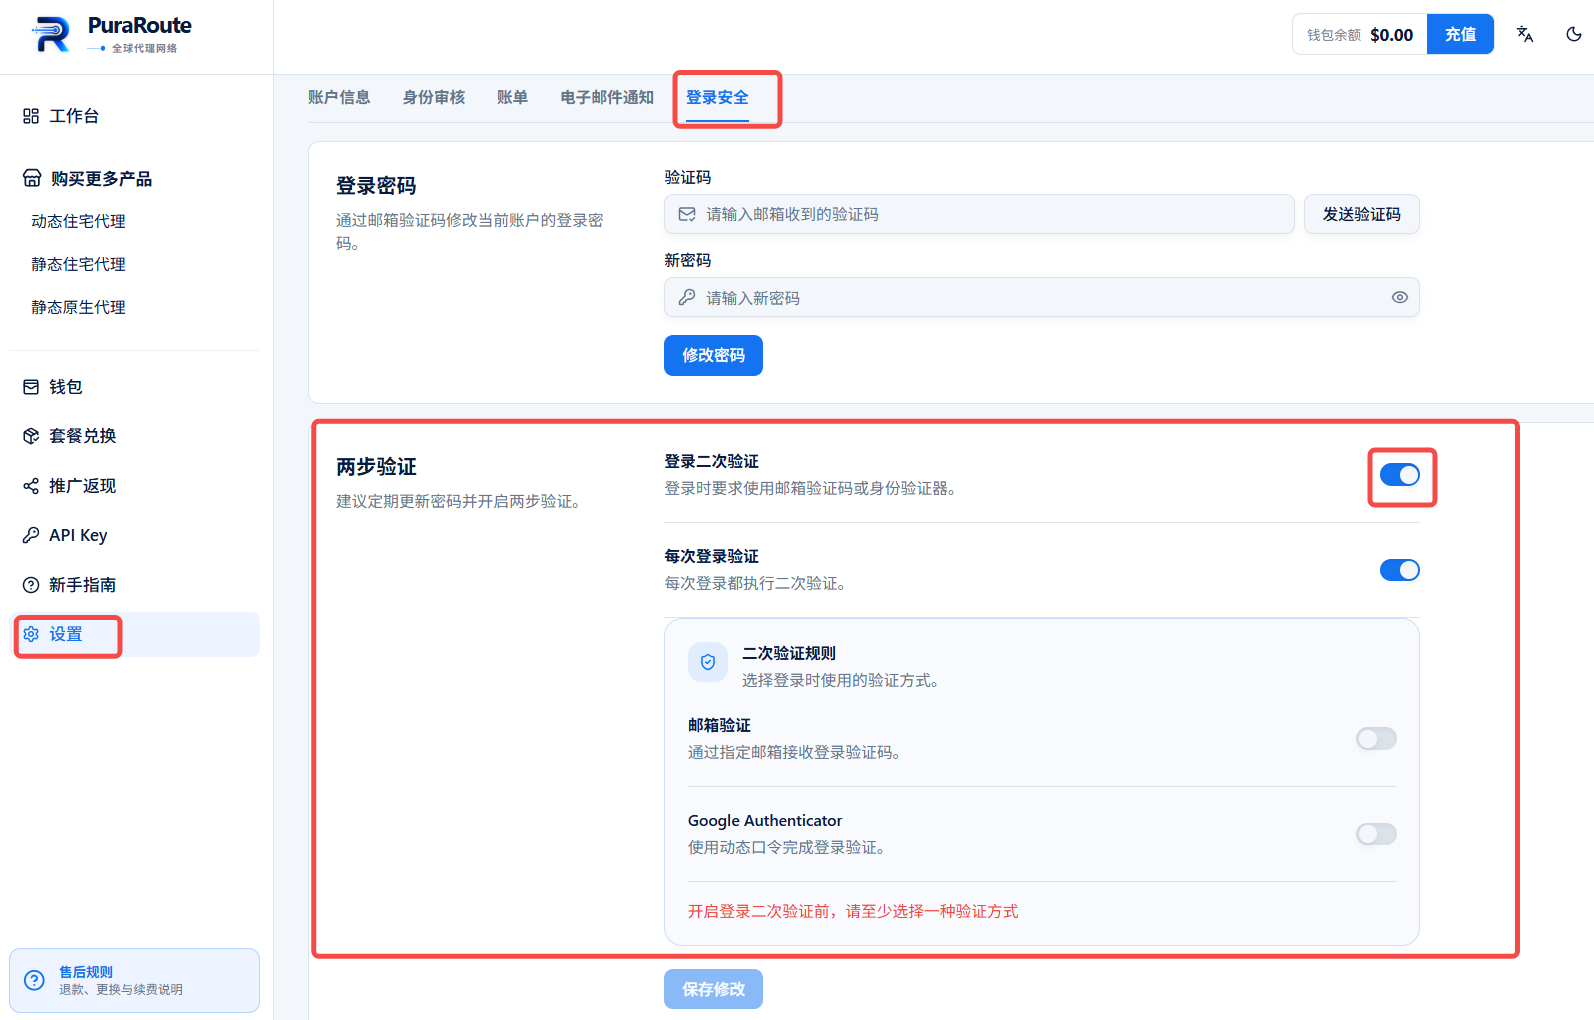Click the 设置 gear icon
The image size is (1594, 1020).
pyautogui.click(x=31, y=634)
